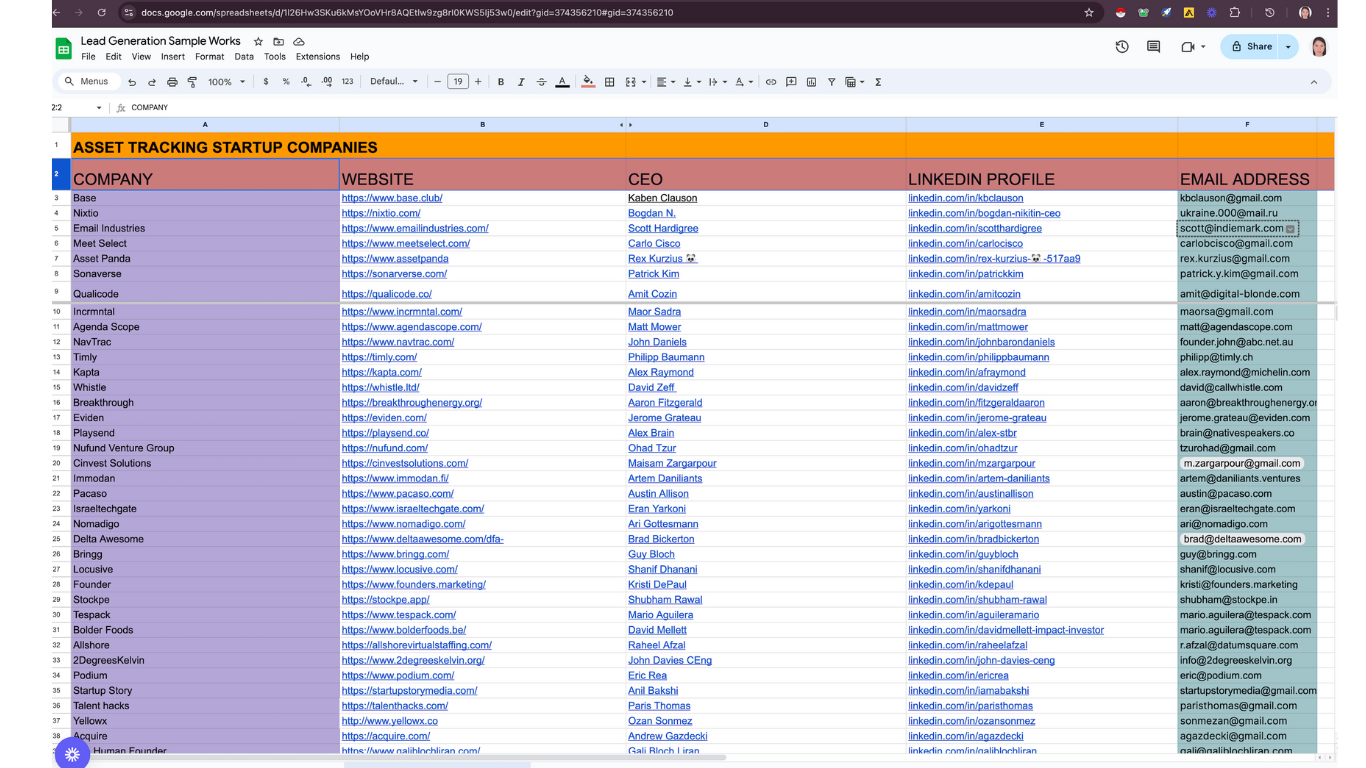The height and width of the screenshot is (768, 1366).
Task: Click the cloud document status icon
Action: (298, 42)
